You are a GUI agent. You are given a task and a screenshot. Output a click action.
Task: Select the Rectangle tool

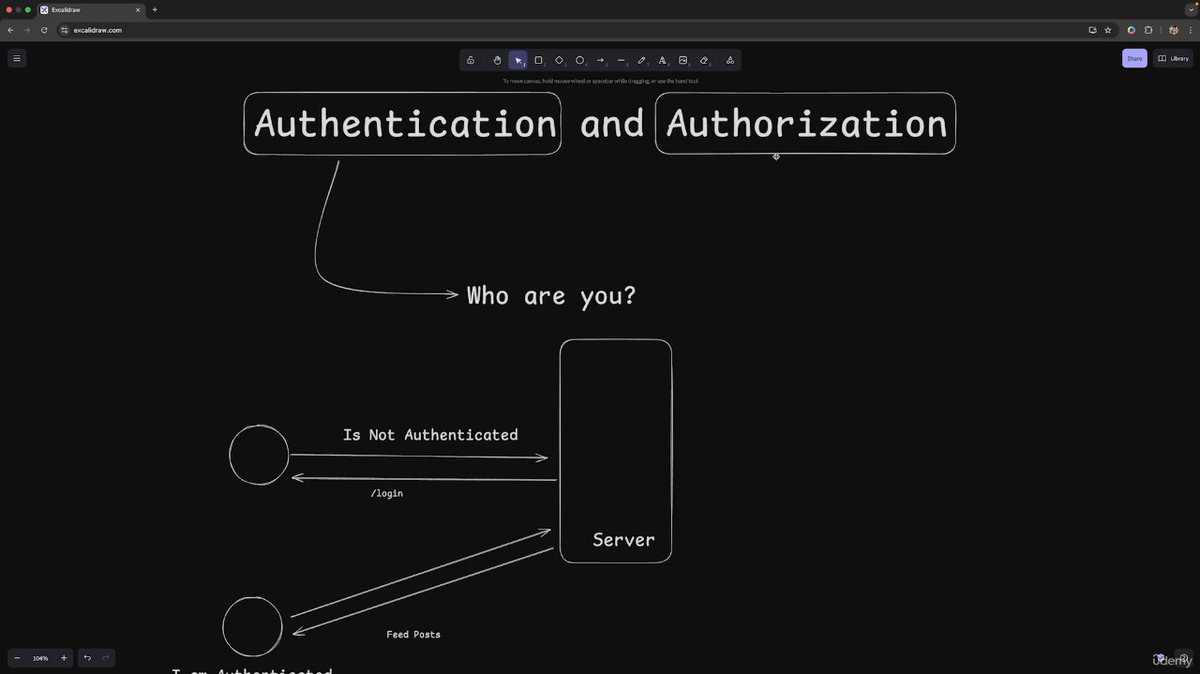(539, 60)
